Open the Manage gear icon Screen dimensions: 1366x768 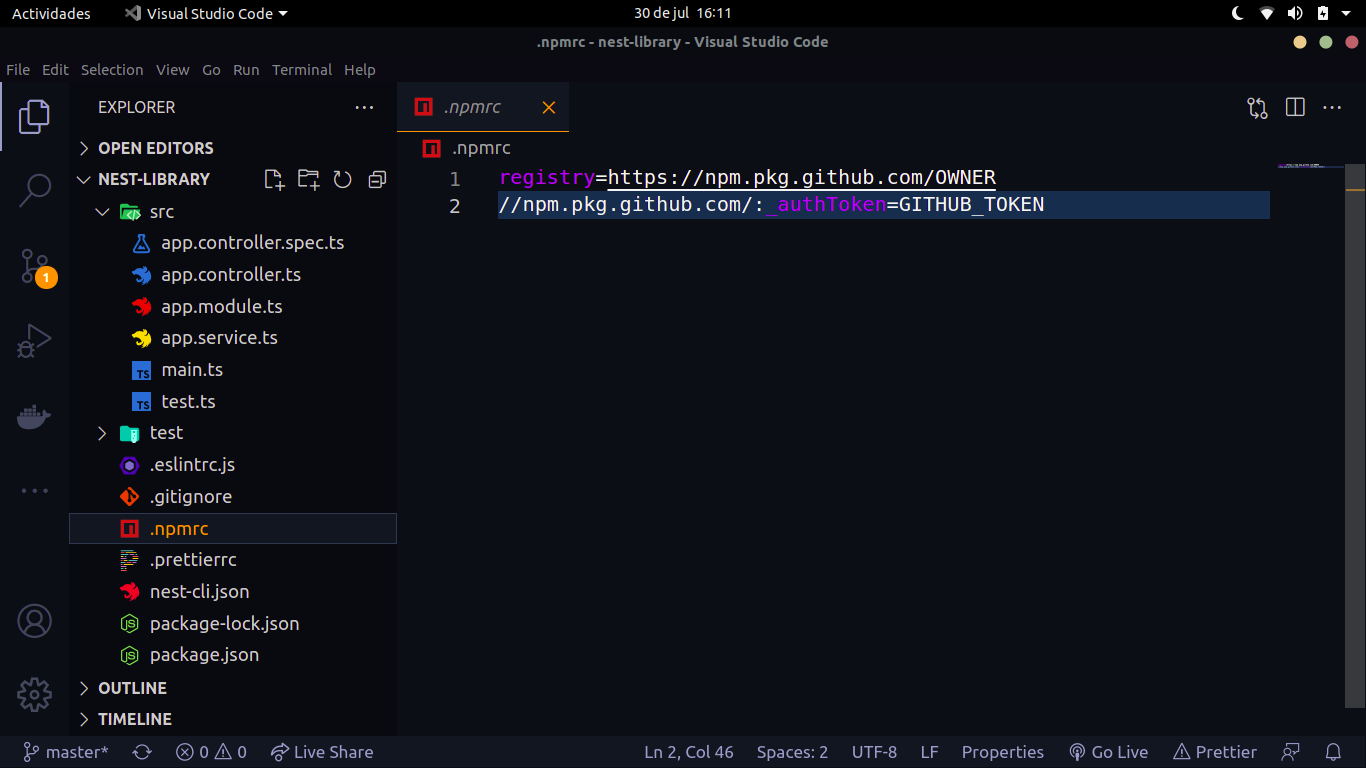pos(34,694)
